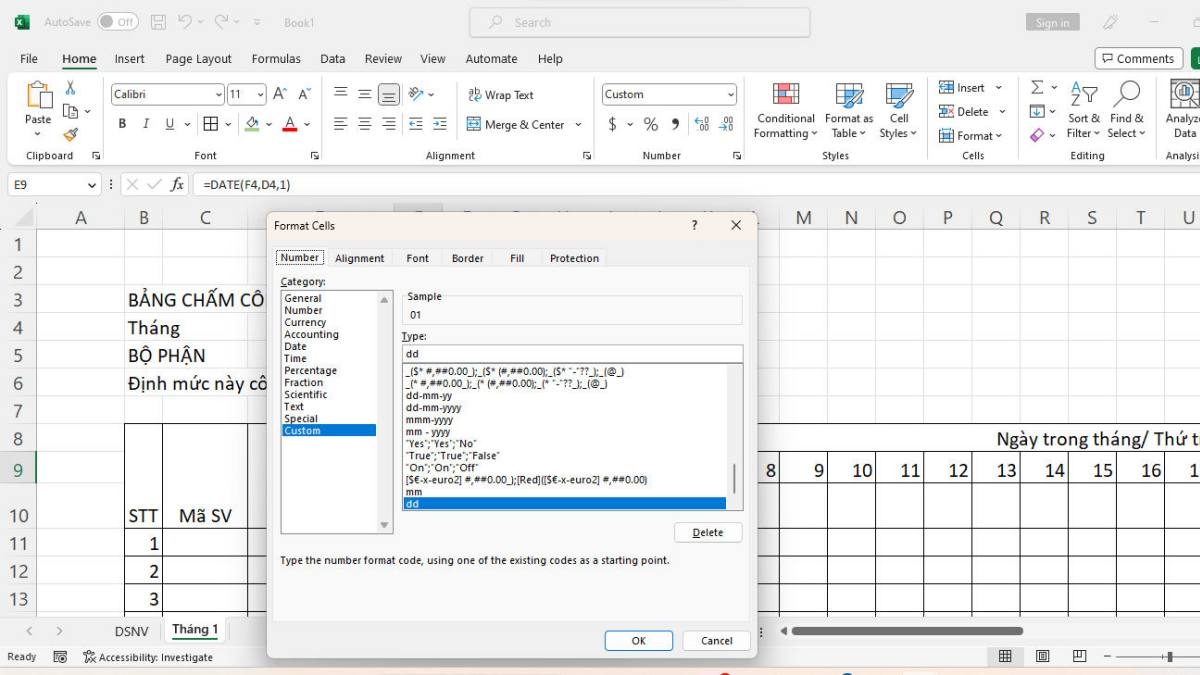This screenshot has height=675, width=1200.
Task: Open the Formulas ribbon tab
Action: [276, 59]
